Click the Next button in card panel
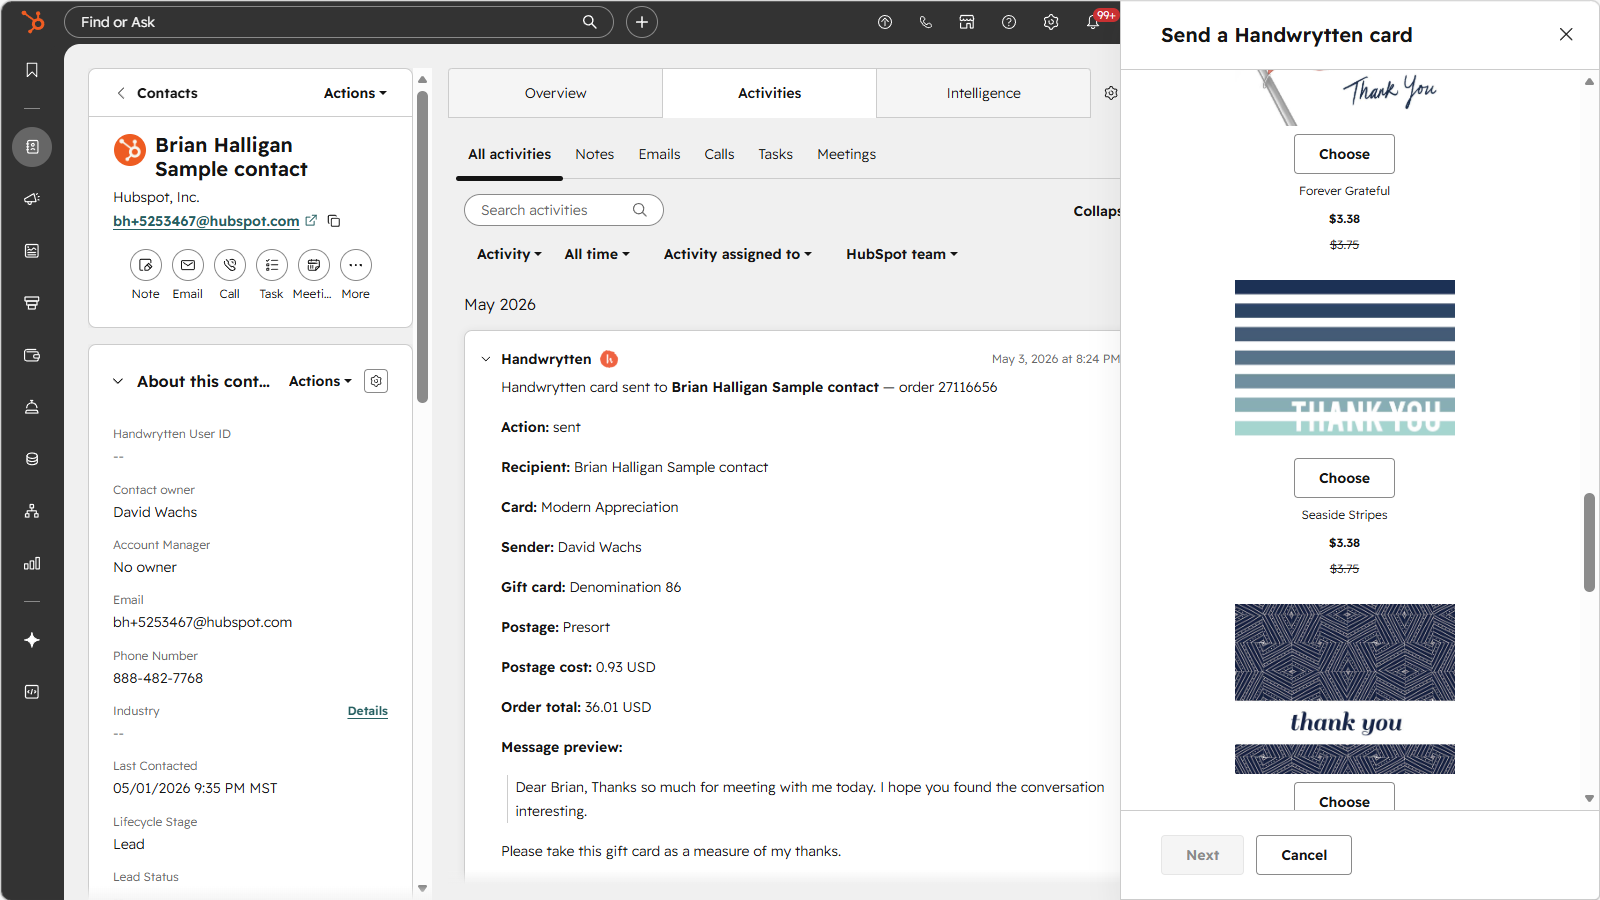1600x900 pixels. click(1202, 855)
